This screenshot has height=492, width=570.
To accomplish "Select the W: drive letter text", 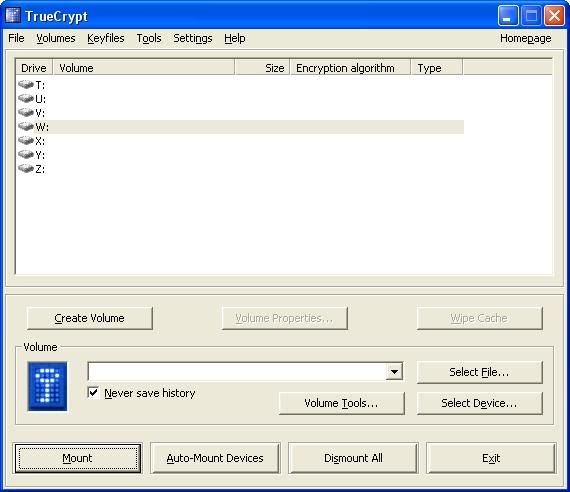I will pyautogui.click(x=42, y=127).
